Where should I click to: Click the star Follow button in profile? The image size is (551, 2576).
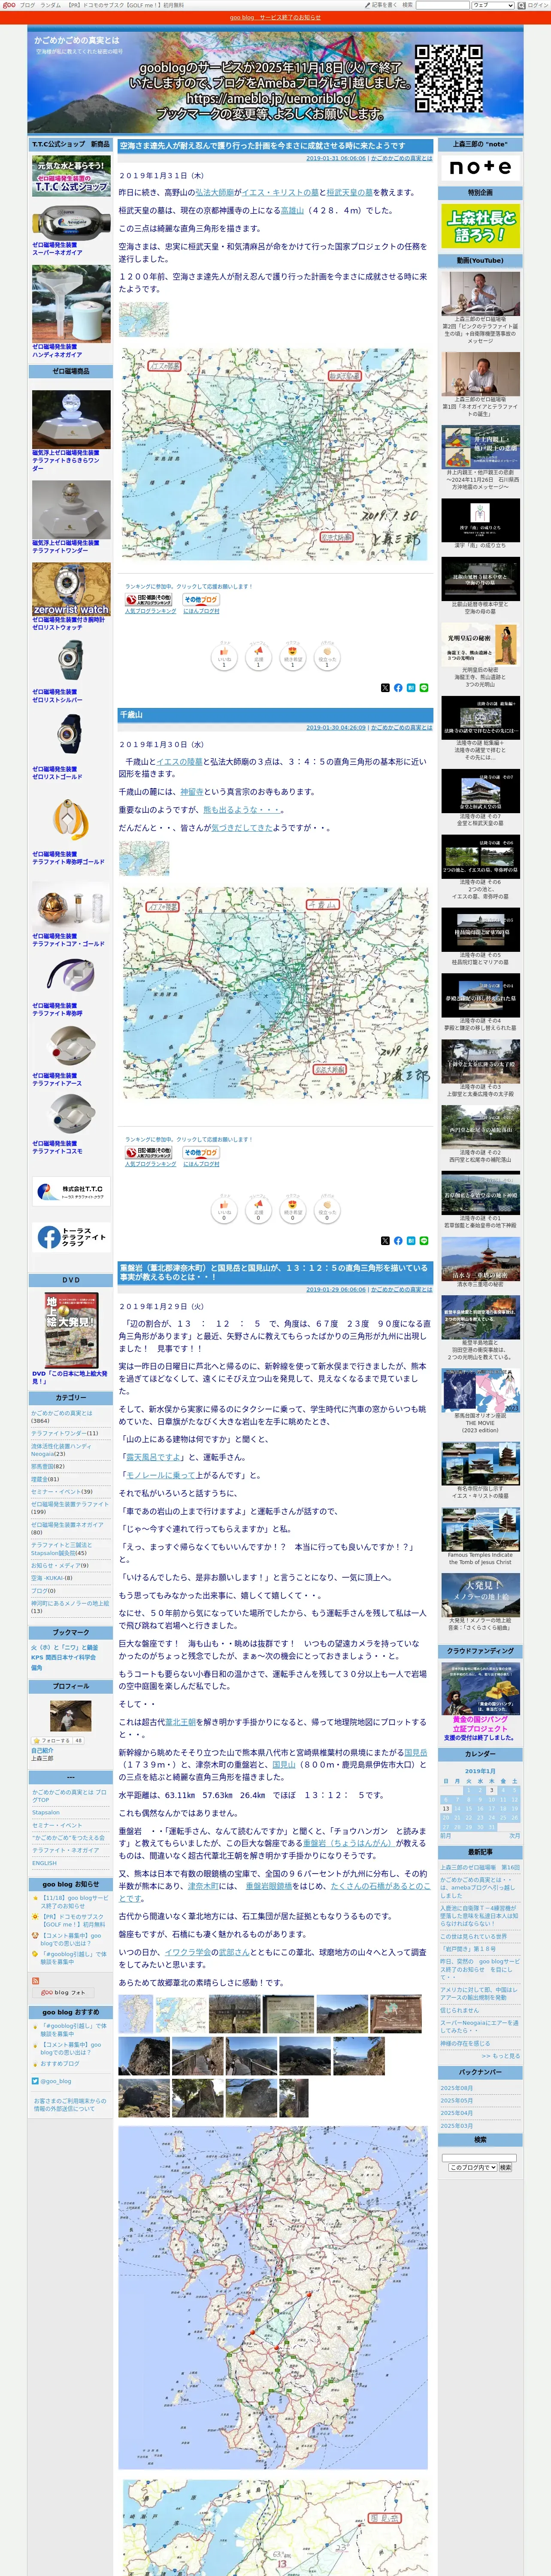[57, 1740]
